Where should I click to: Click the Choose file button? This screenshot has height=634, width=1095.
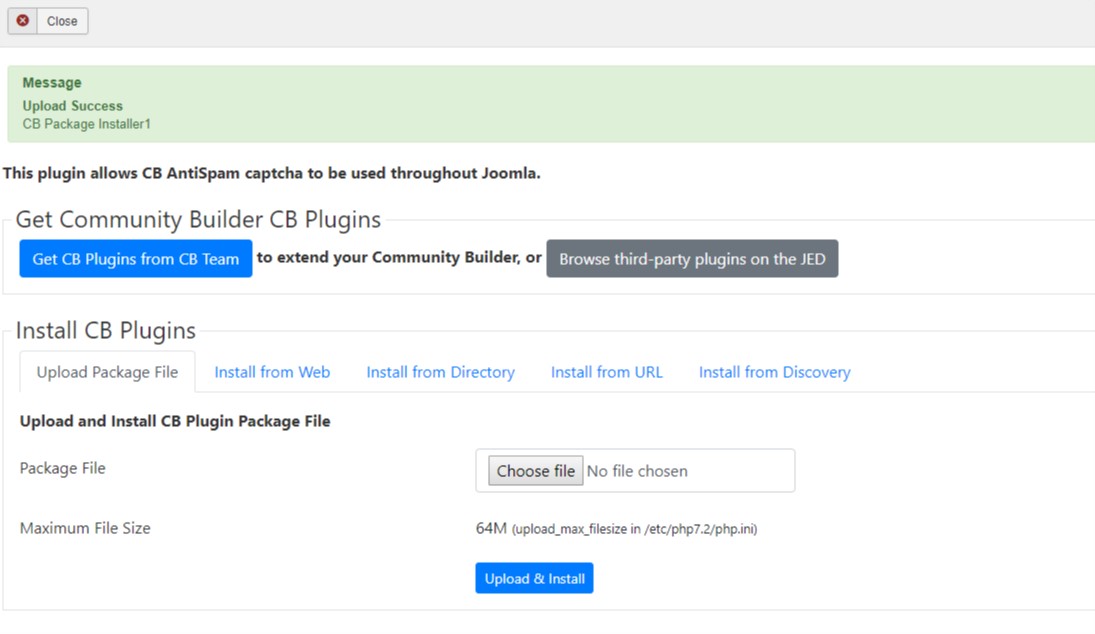536,471
